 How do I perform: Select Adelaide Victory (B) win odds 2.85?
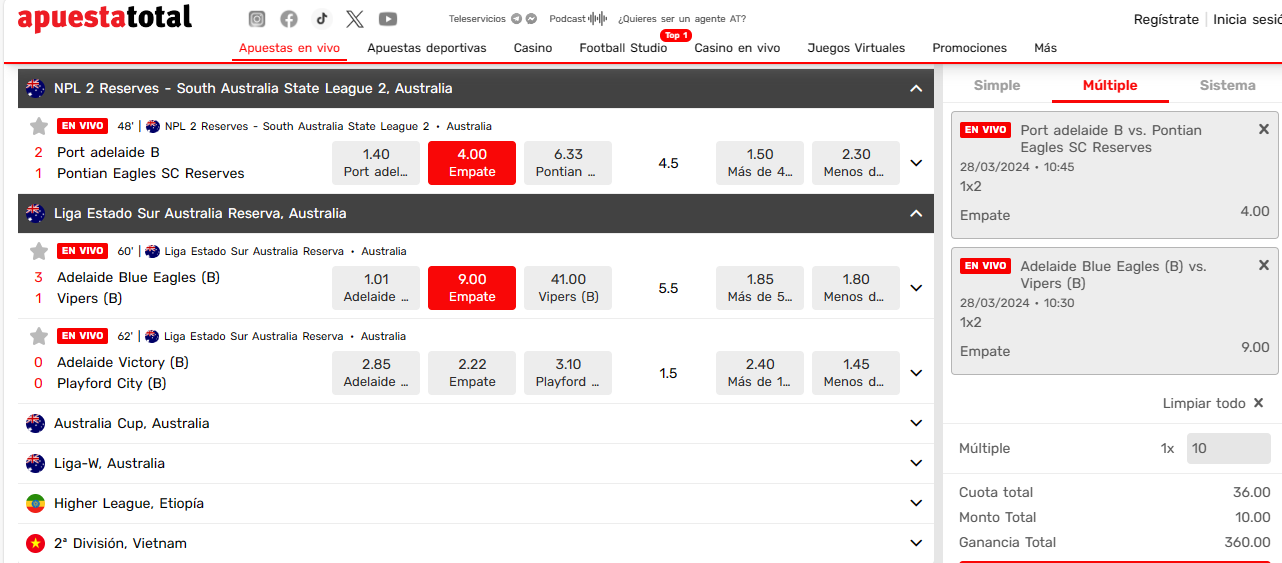point(376,373)
